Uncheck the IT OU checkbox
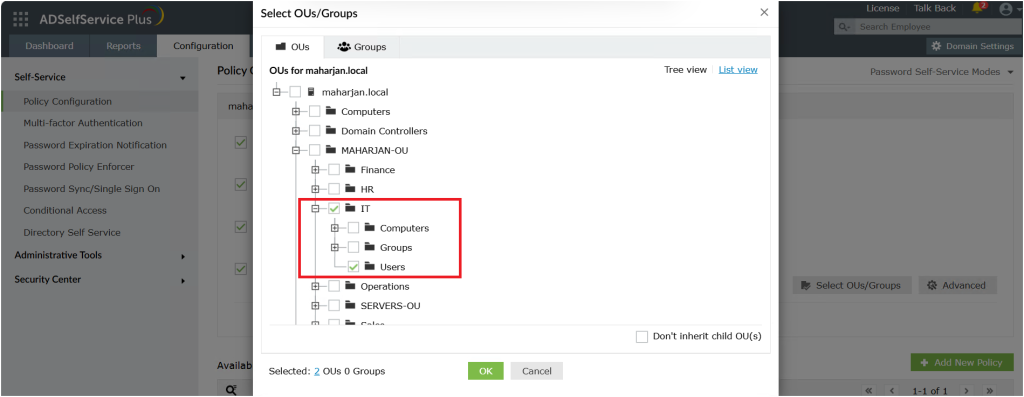 [x=334, y=208]
